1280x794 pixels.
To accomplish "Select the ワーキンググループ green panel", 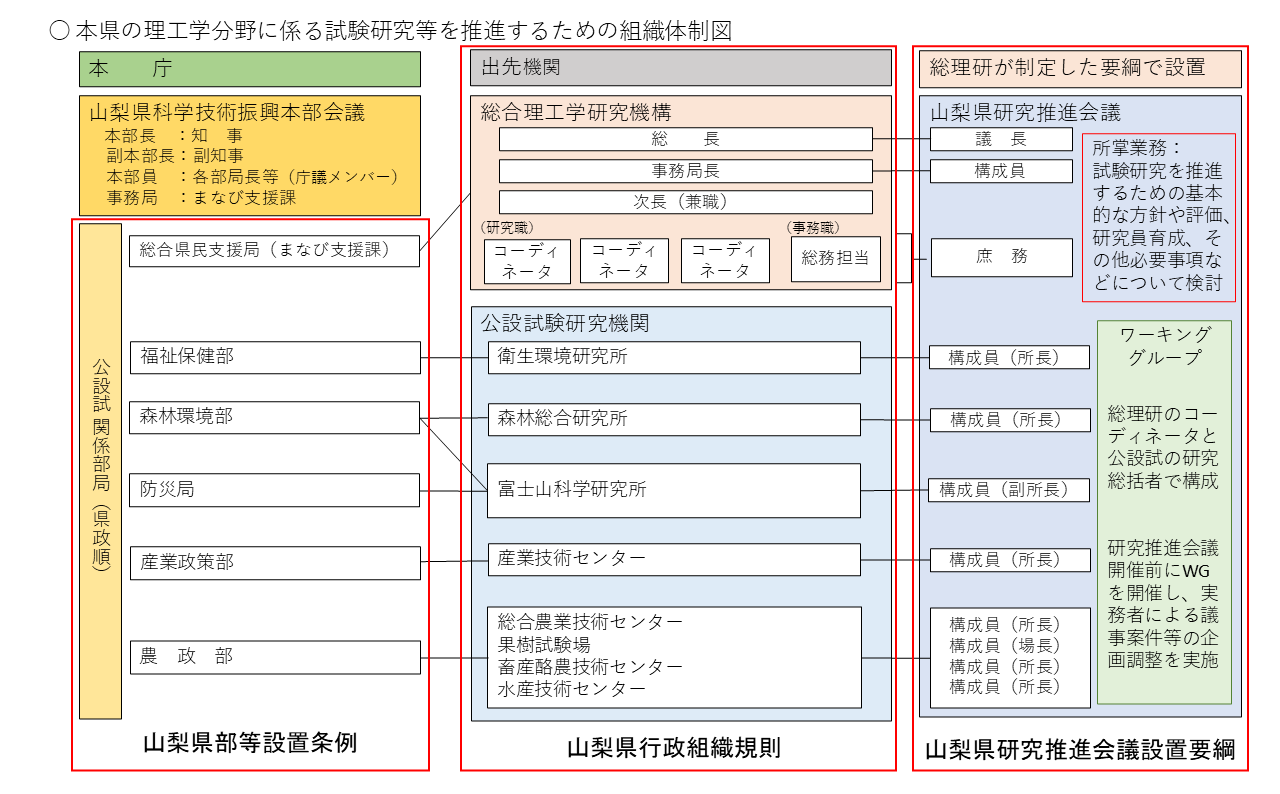I will 1164,512.
